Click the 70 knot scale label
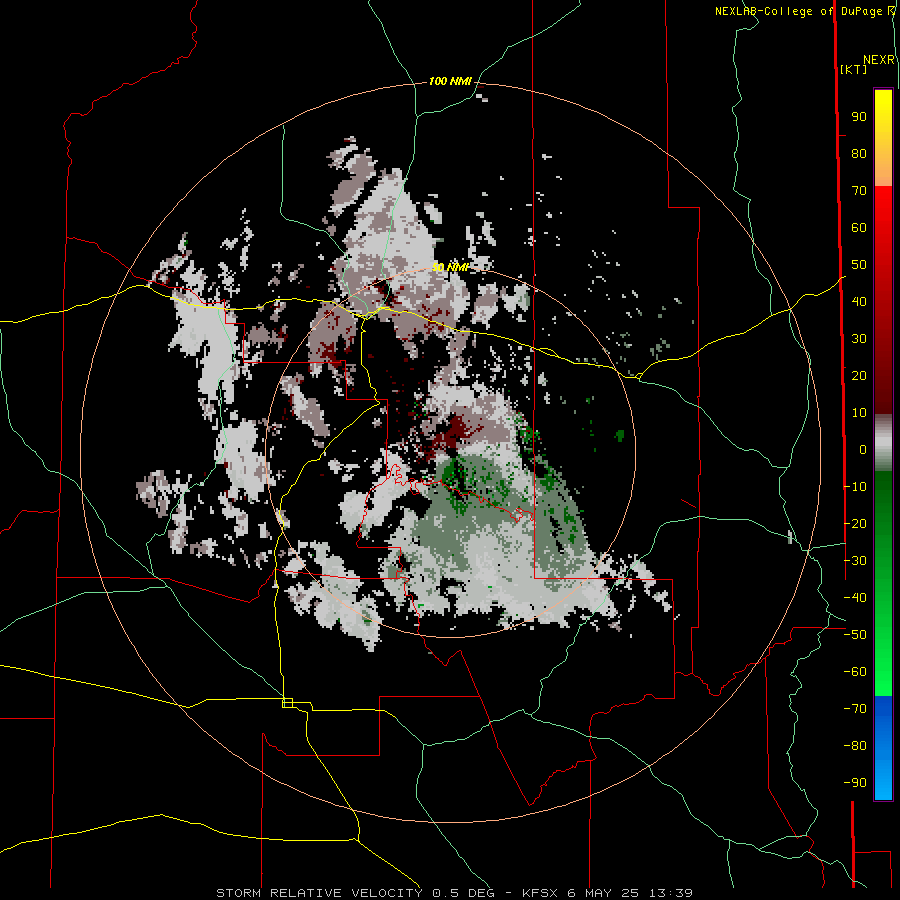The height and width of the screenshot is (900, 900). click(x=859, y=191)
